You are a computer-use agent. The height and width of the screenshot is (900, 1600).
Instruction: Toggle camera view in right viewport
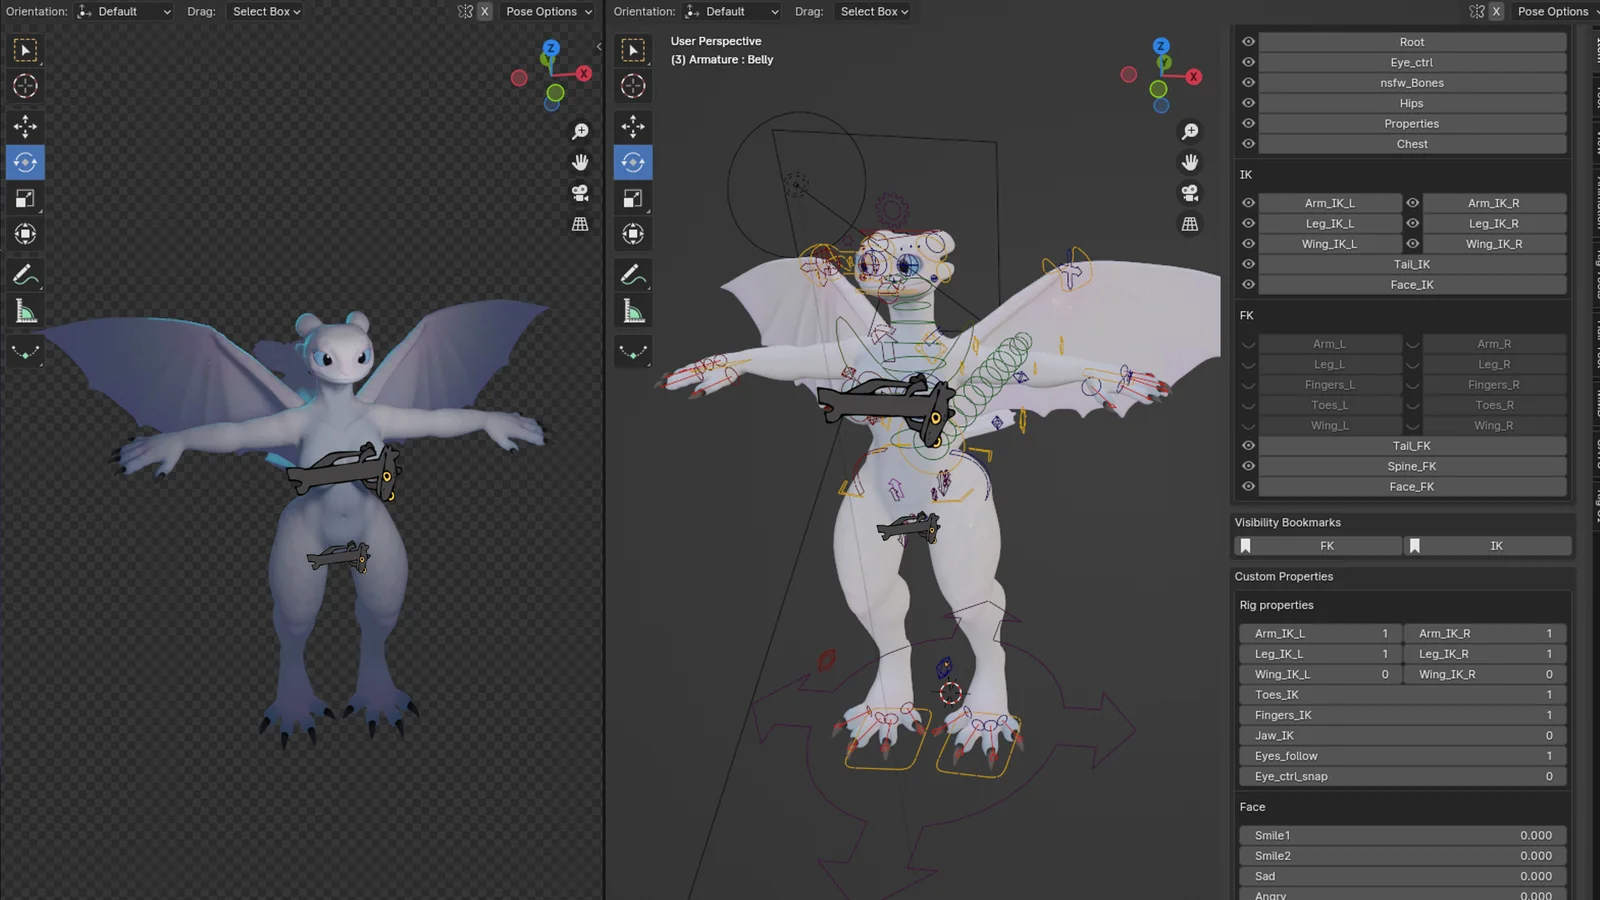tap(1190, 193)
